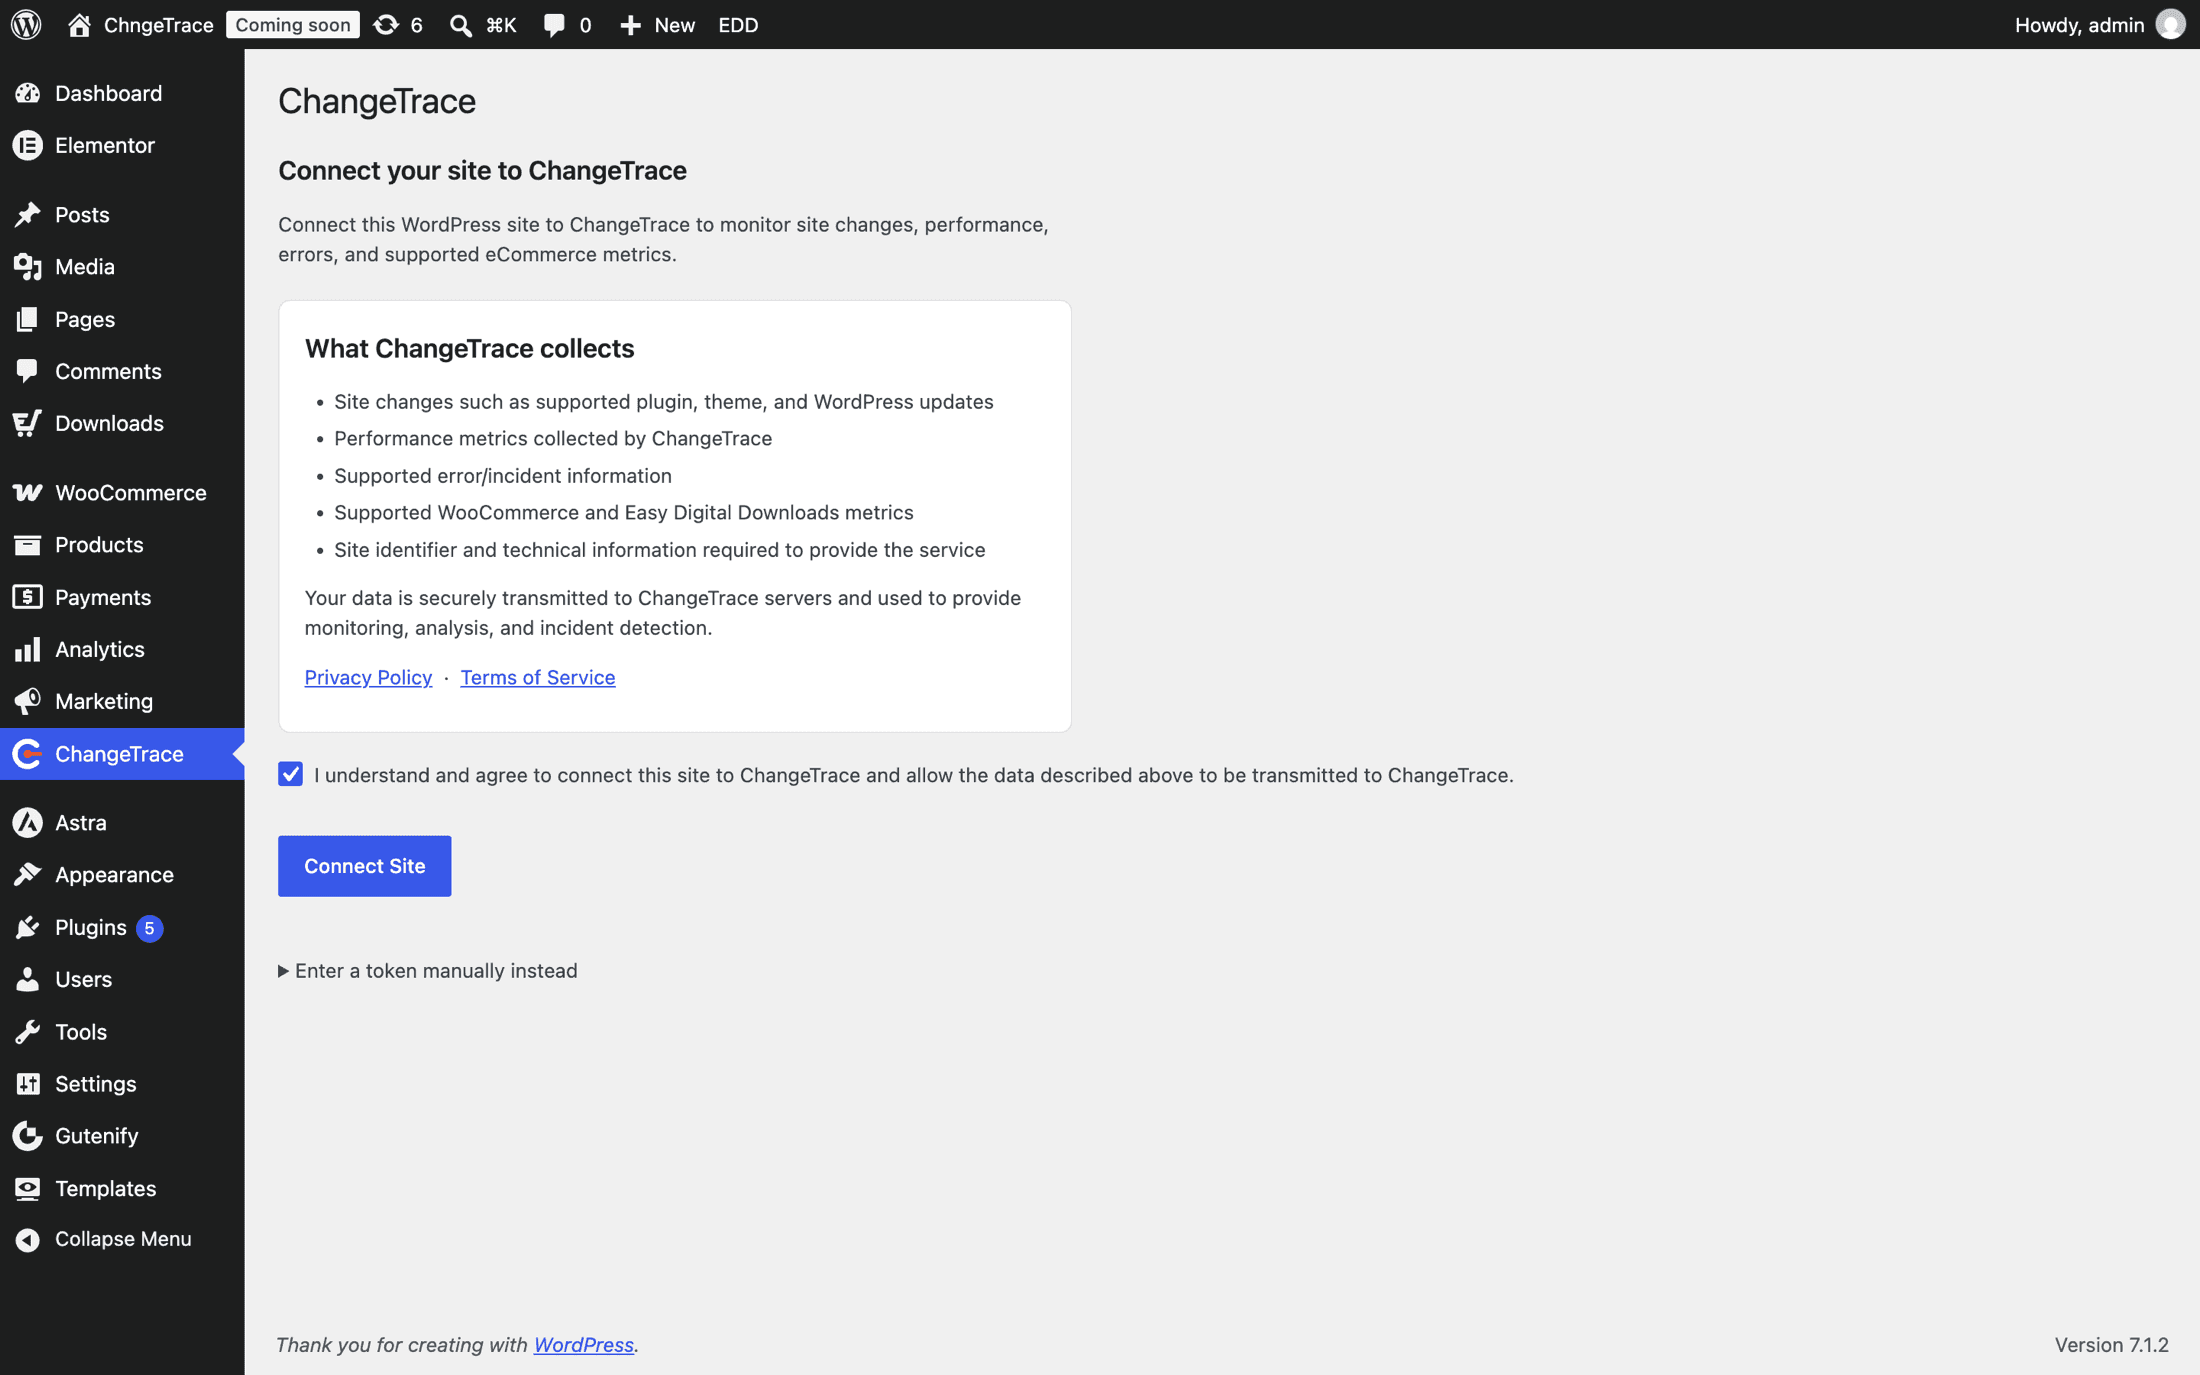Click the Analytics bar chart icon

(x=28, y=649)
